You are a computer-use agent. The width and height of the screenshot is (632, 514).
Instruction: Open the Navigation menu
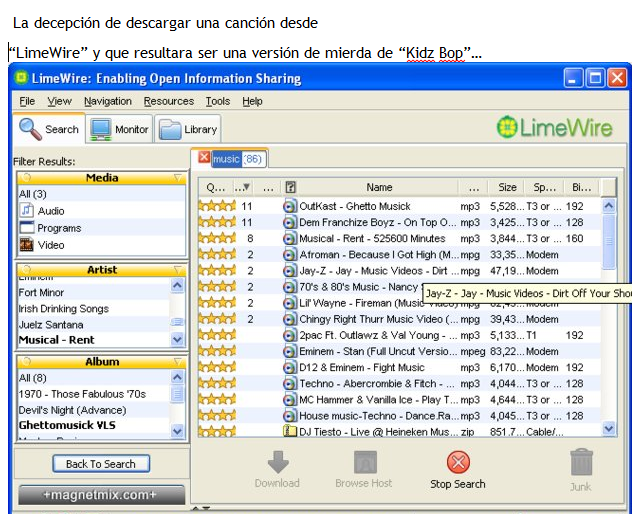tap(108, 101)
